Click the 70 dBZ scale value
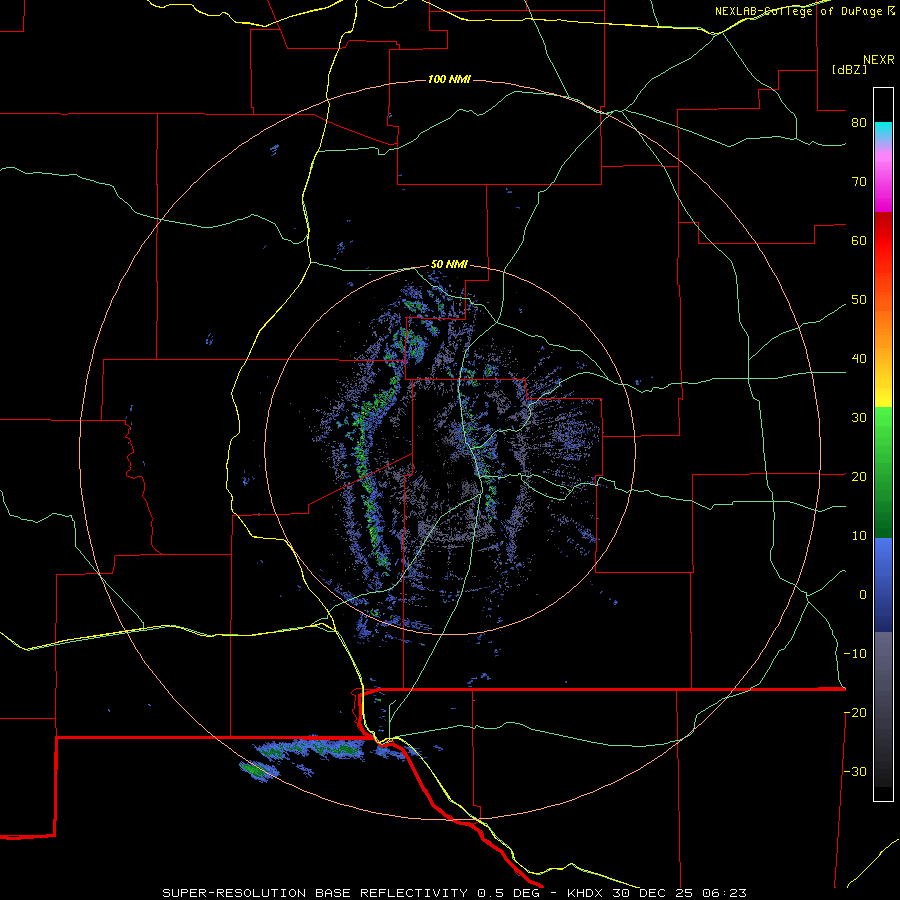900x900 pixels. (859, 181)
